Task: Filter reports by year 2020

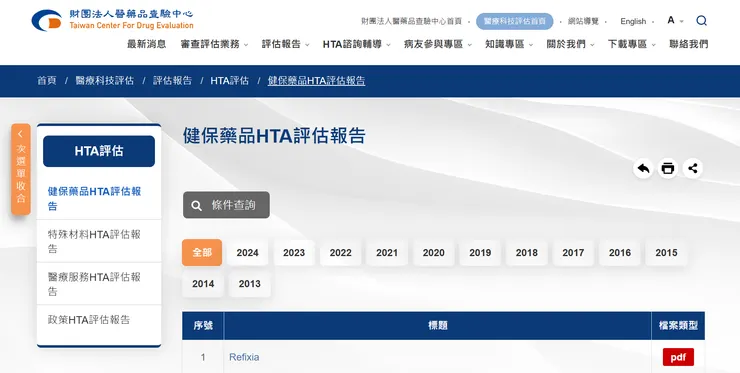Action: pos(434,253)
